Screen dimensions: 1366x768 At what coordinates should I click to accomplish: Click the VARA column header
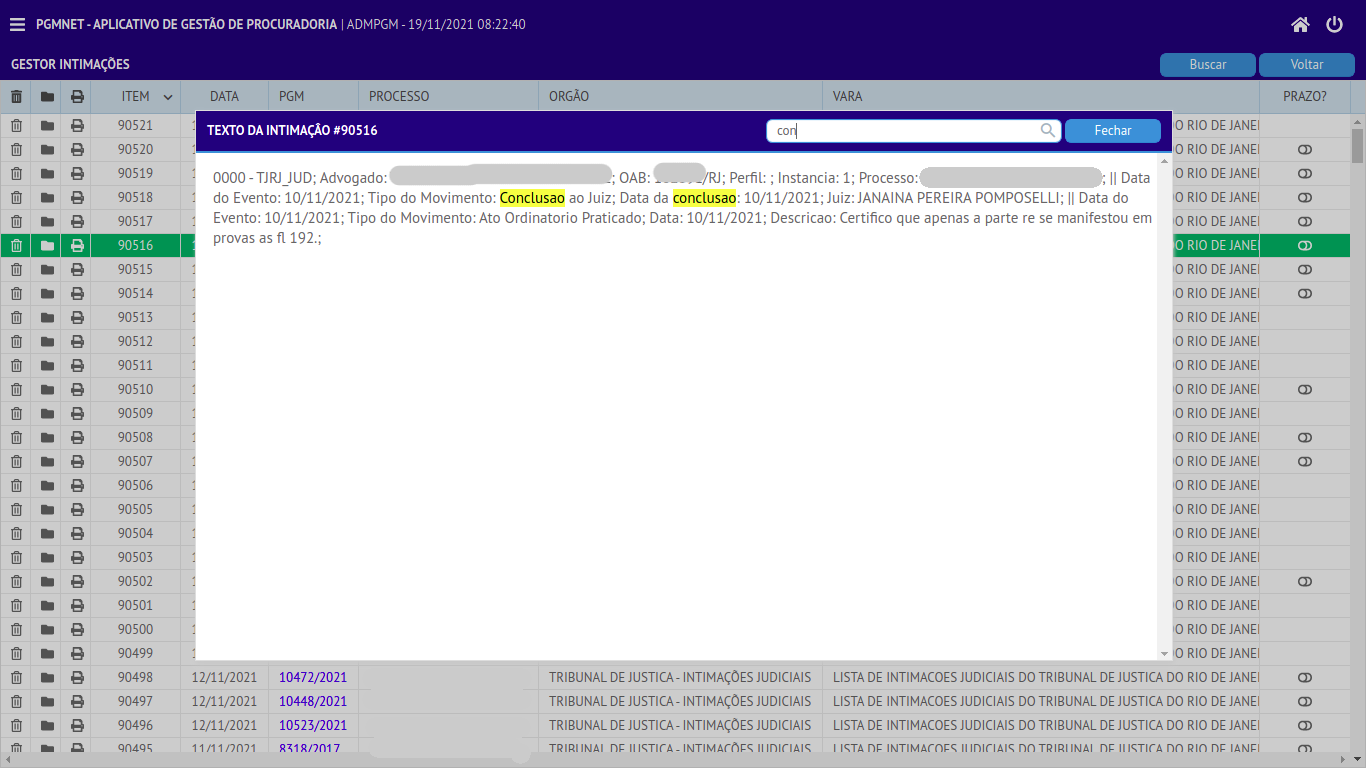(847, 97)
